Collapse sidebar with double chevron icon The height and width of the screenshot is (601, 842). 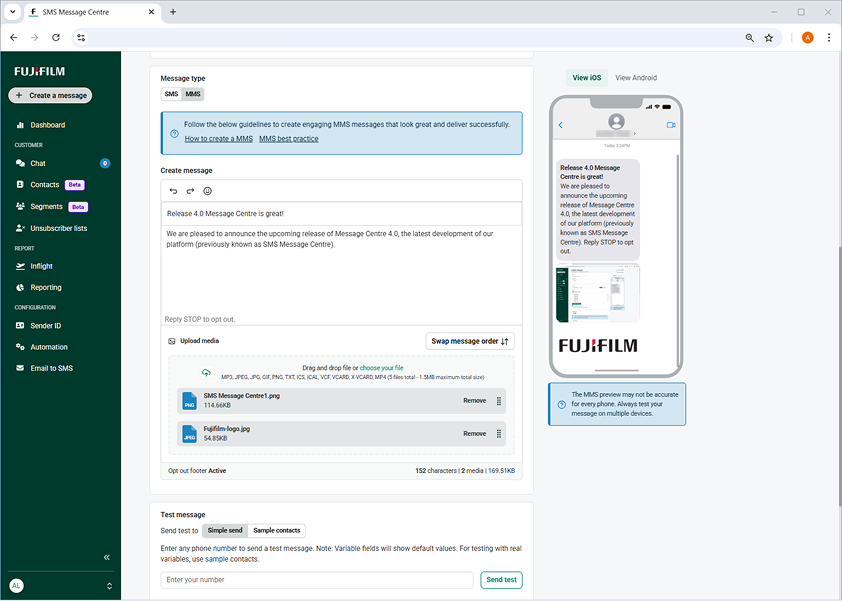(x=106, y=557)
